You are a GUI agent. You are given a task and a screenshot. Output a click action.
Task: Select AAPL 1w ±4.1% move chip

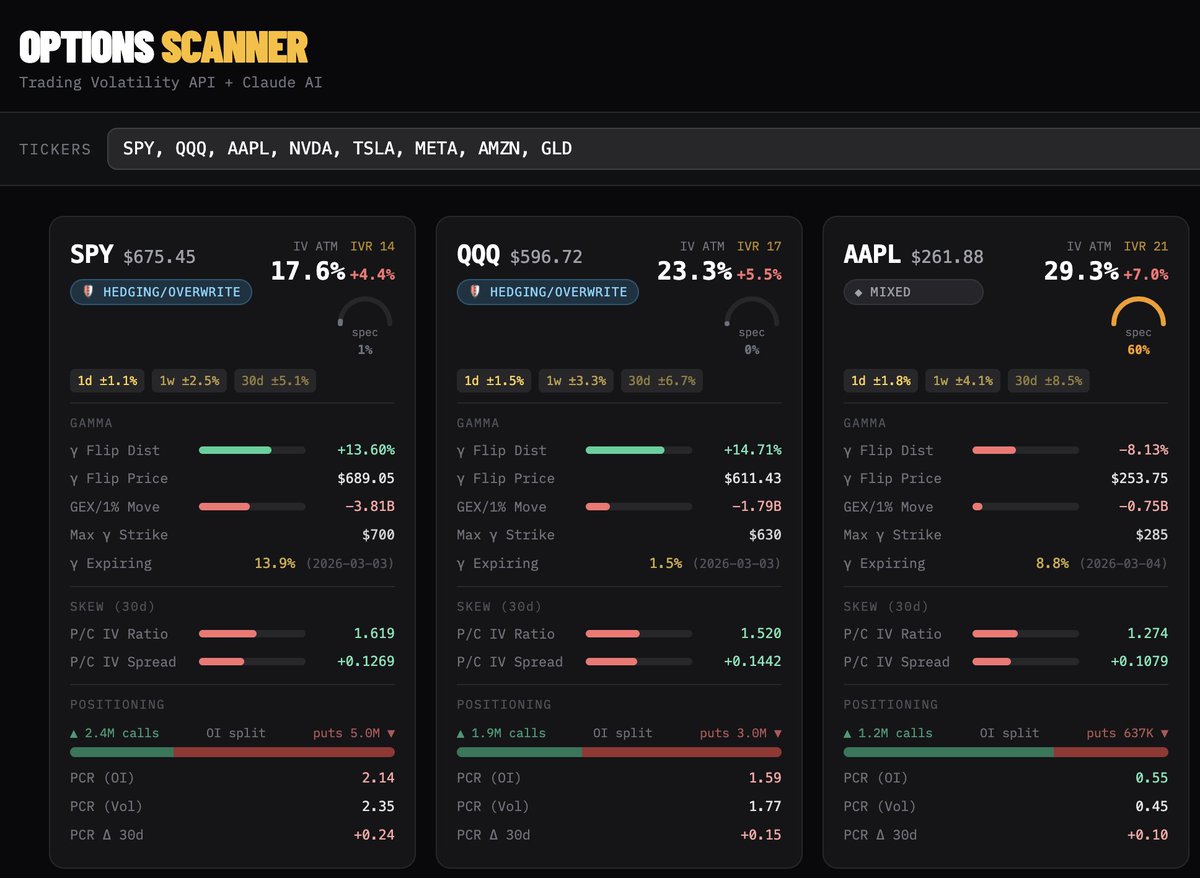click(x=963, y=381)
